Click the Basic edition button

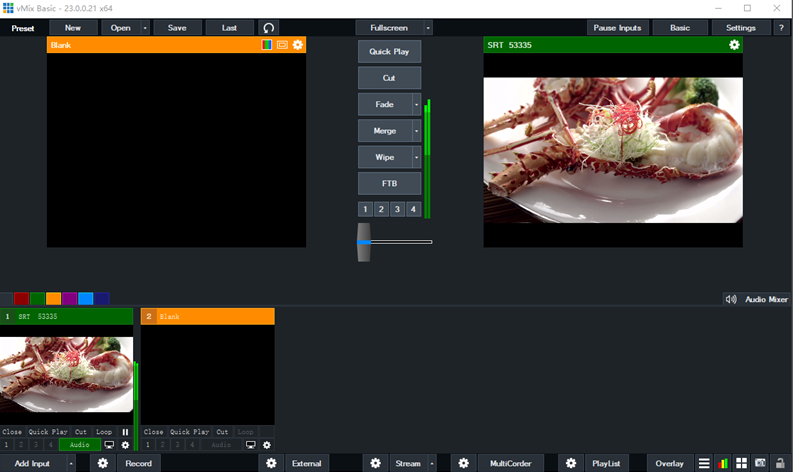click(x=680, y=28)
